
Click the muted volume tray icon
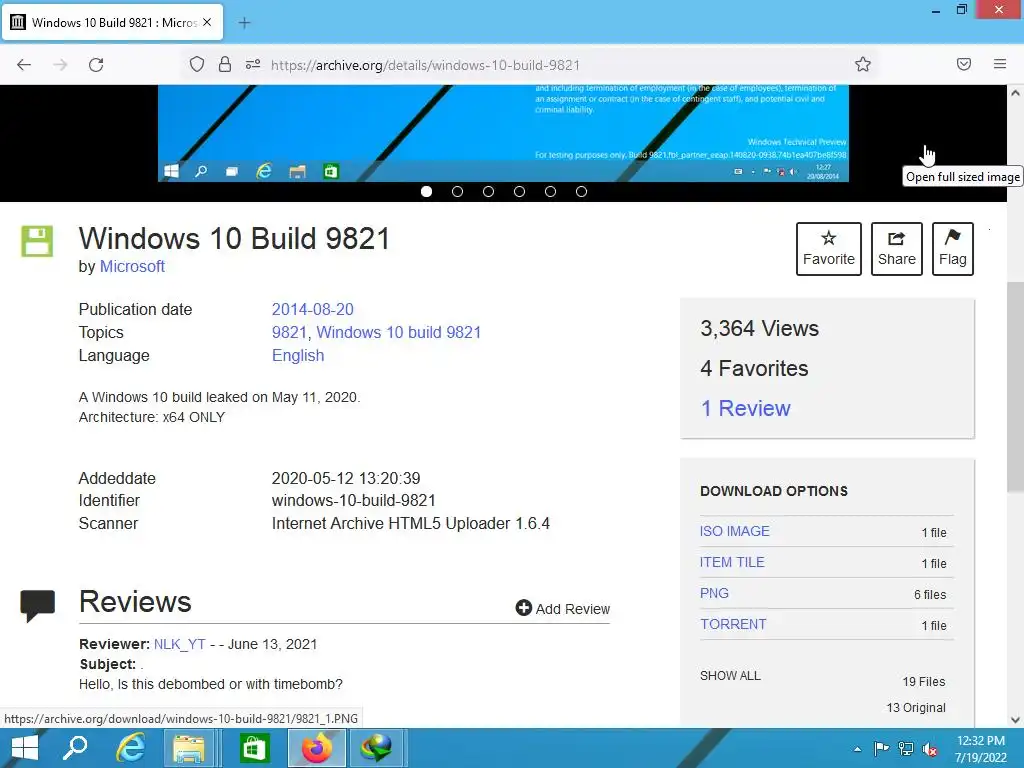[930, 748]
